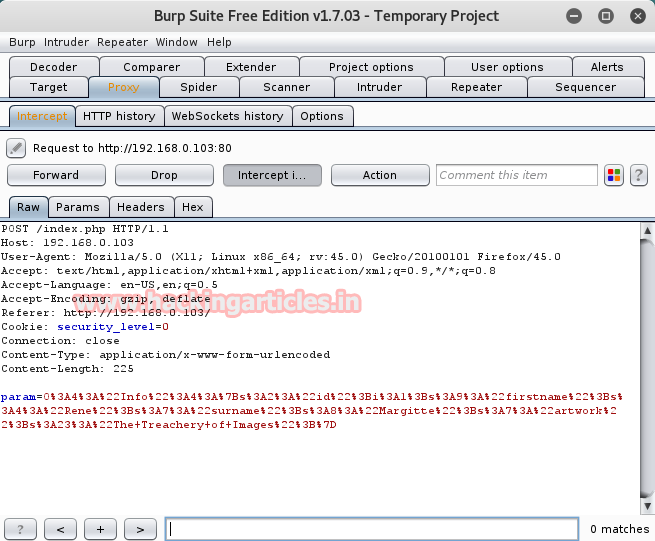This screenshot has height=541, width=655.
Task: Switch to the Extender tab
Action: 251,67
